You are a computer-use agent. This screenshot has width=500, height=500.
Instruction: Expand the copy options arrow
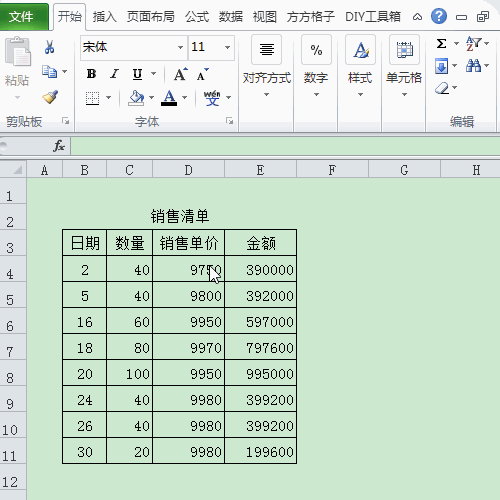pyautogui.click(x=65, y=72)
